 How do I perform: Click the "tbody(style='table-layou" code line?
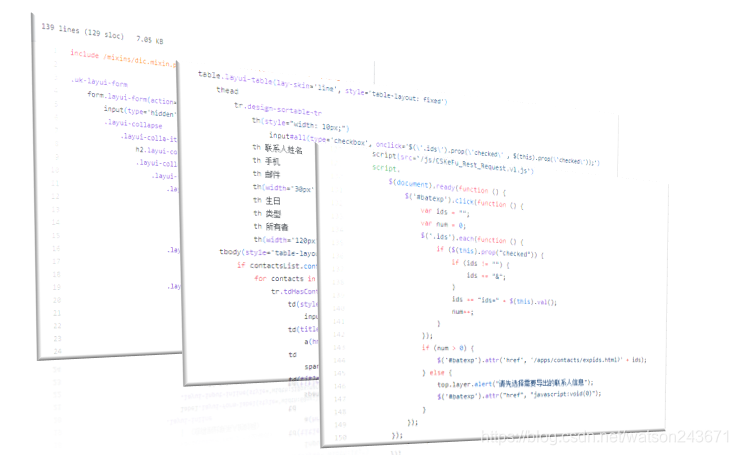tap(268, 253)
